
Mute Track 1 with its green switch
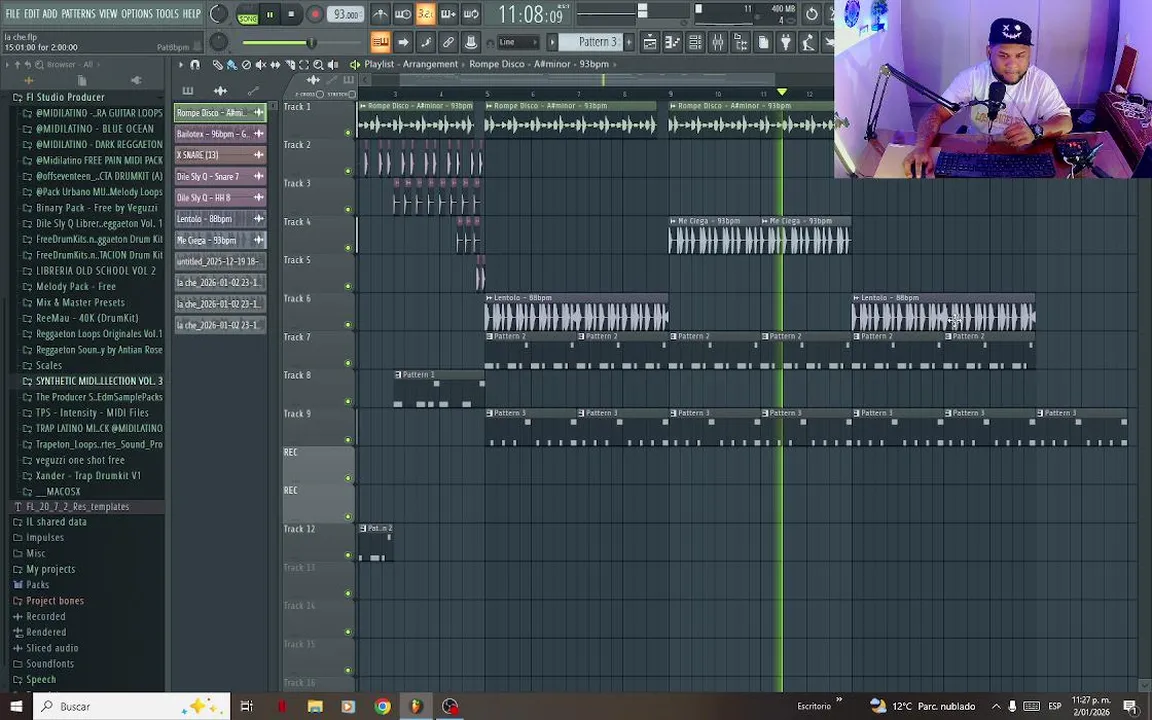pyautogui.click(x=348, y=133)
